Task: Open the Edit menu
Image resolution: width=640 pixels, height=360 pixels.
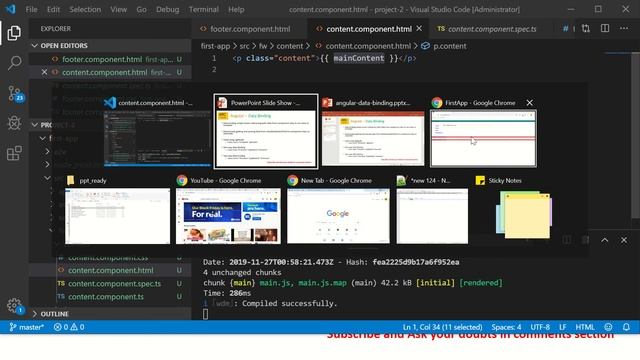Action: point(53,9)
